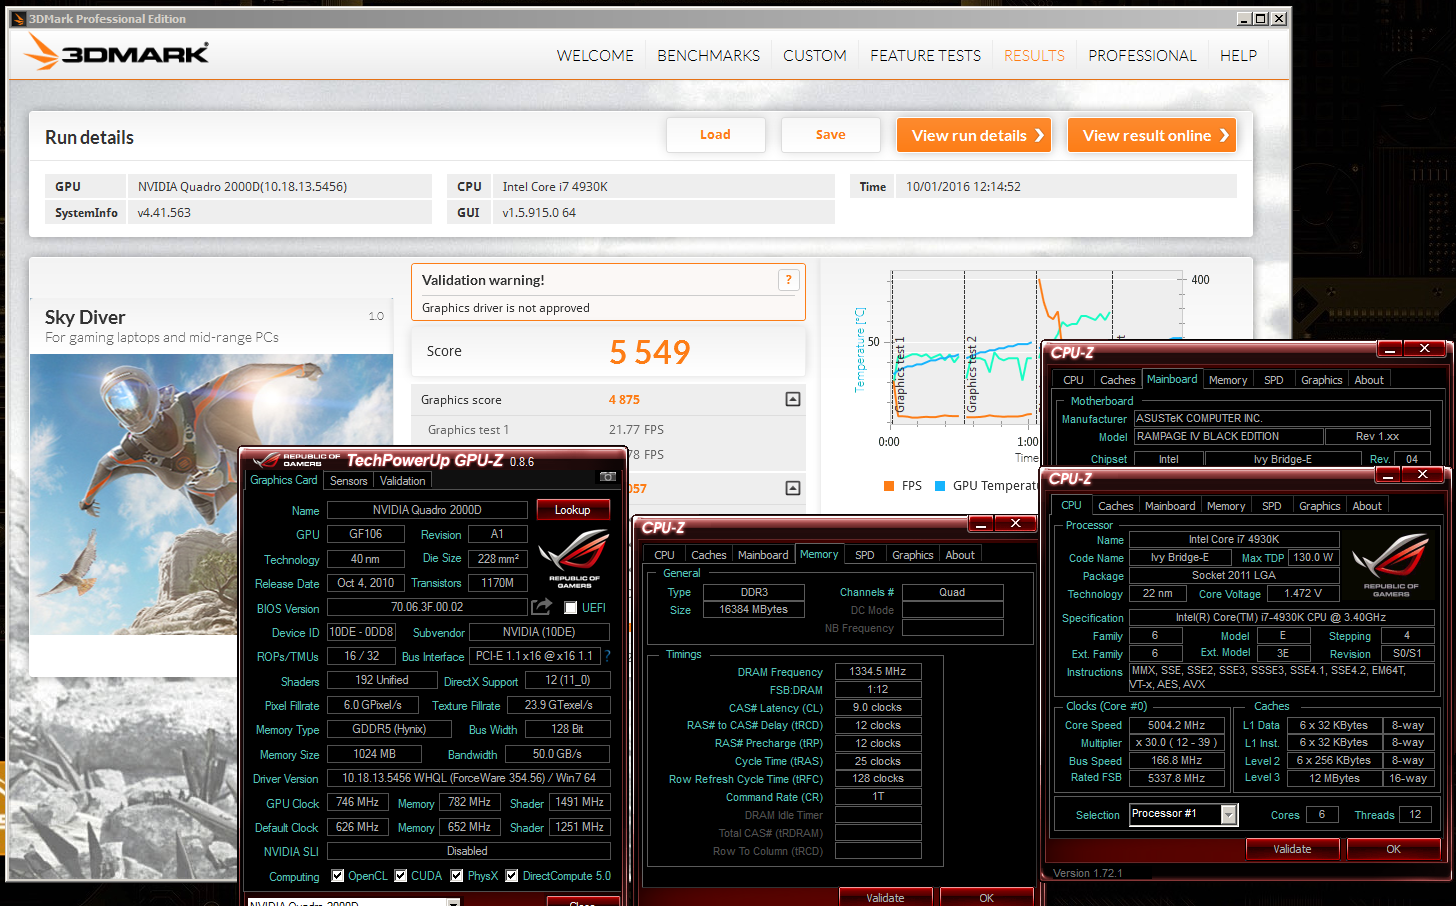Collapse the Graphics score section
Screen dimensions: 1456x906
click(793, 399)
